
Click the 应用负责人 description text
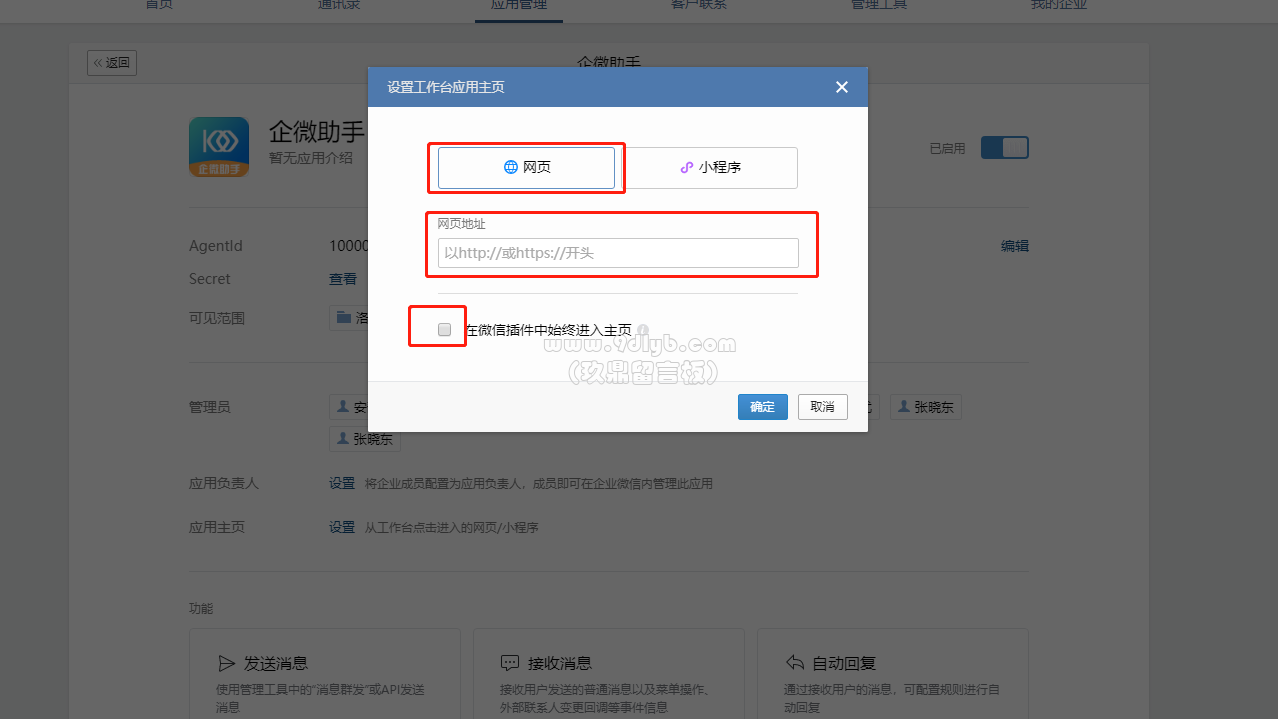[x=539, y=483]
